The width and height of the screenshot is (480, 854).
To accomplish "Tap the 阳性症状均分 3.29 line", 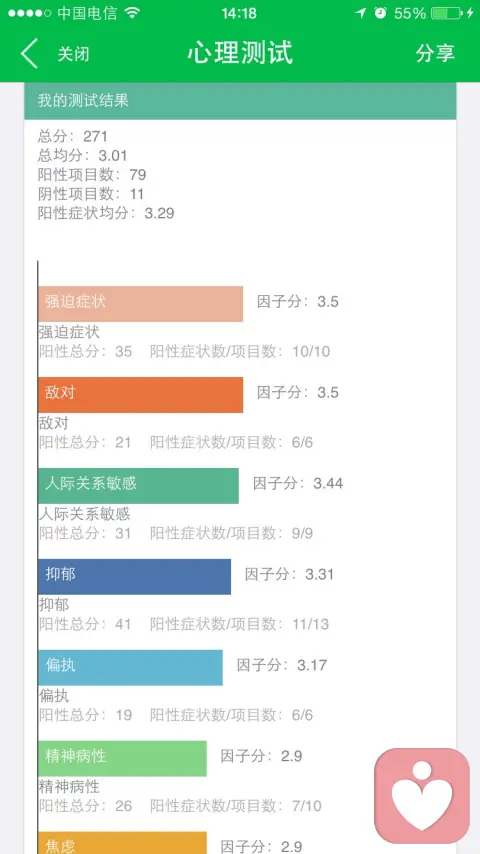I will coord(106,213).
